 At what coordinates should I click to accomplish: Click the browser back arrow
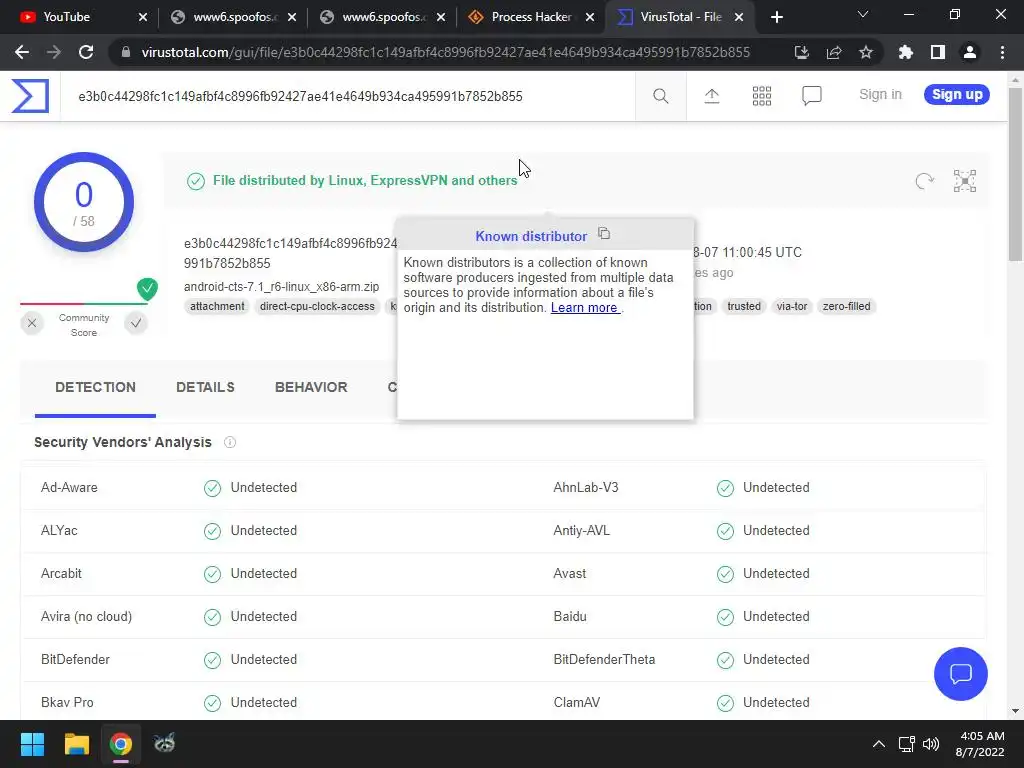22,52
